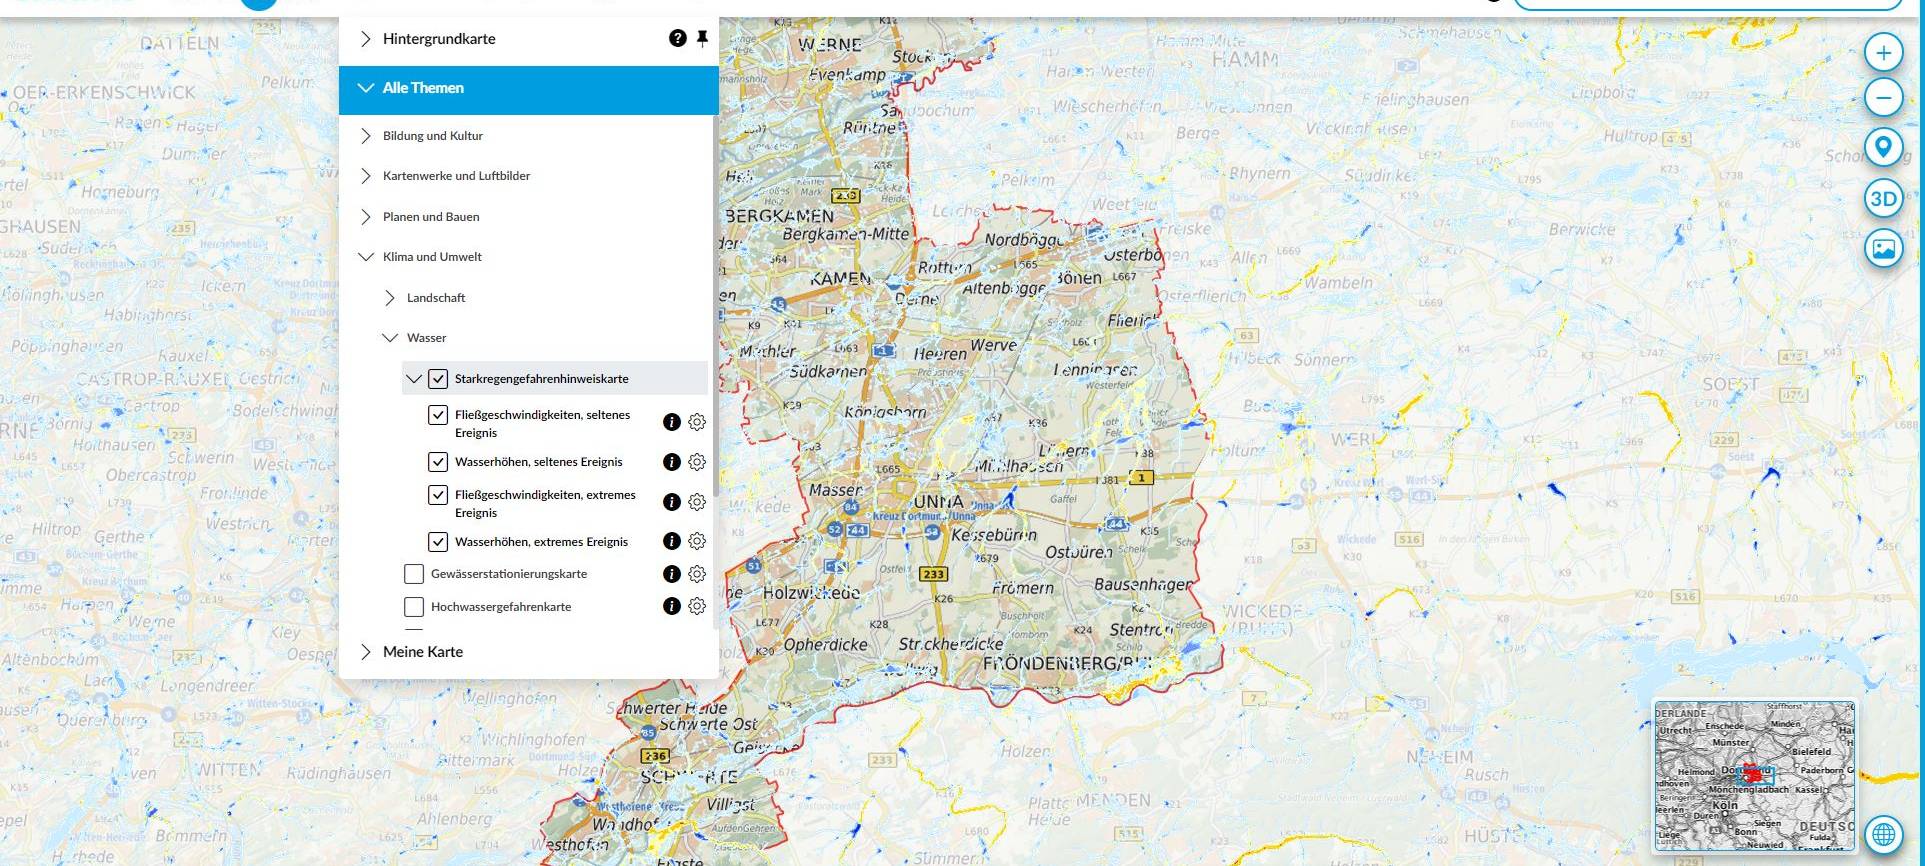This screenshot has height=866, width=1925.
Task: Collapse the Wasser subfolder
Action: click(390, 338)
